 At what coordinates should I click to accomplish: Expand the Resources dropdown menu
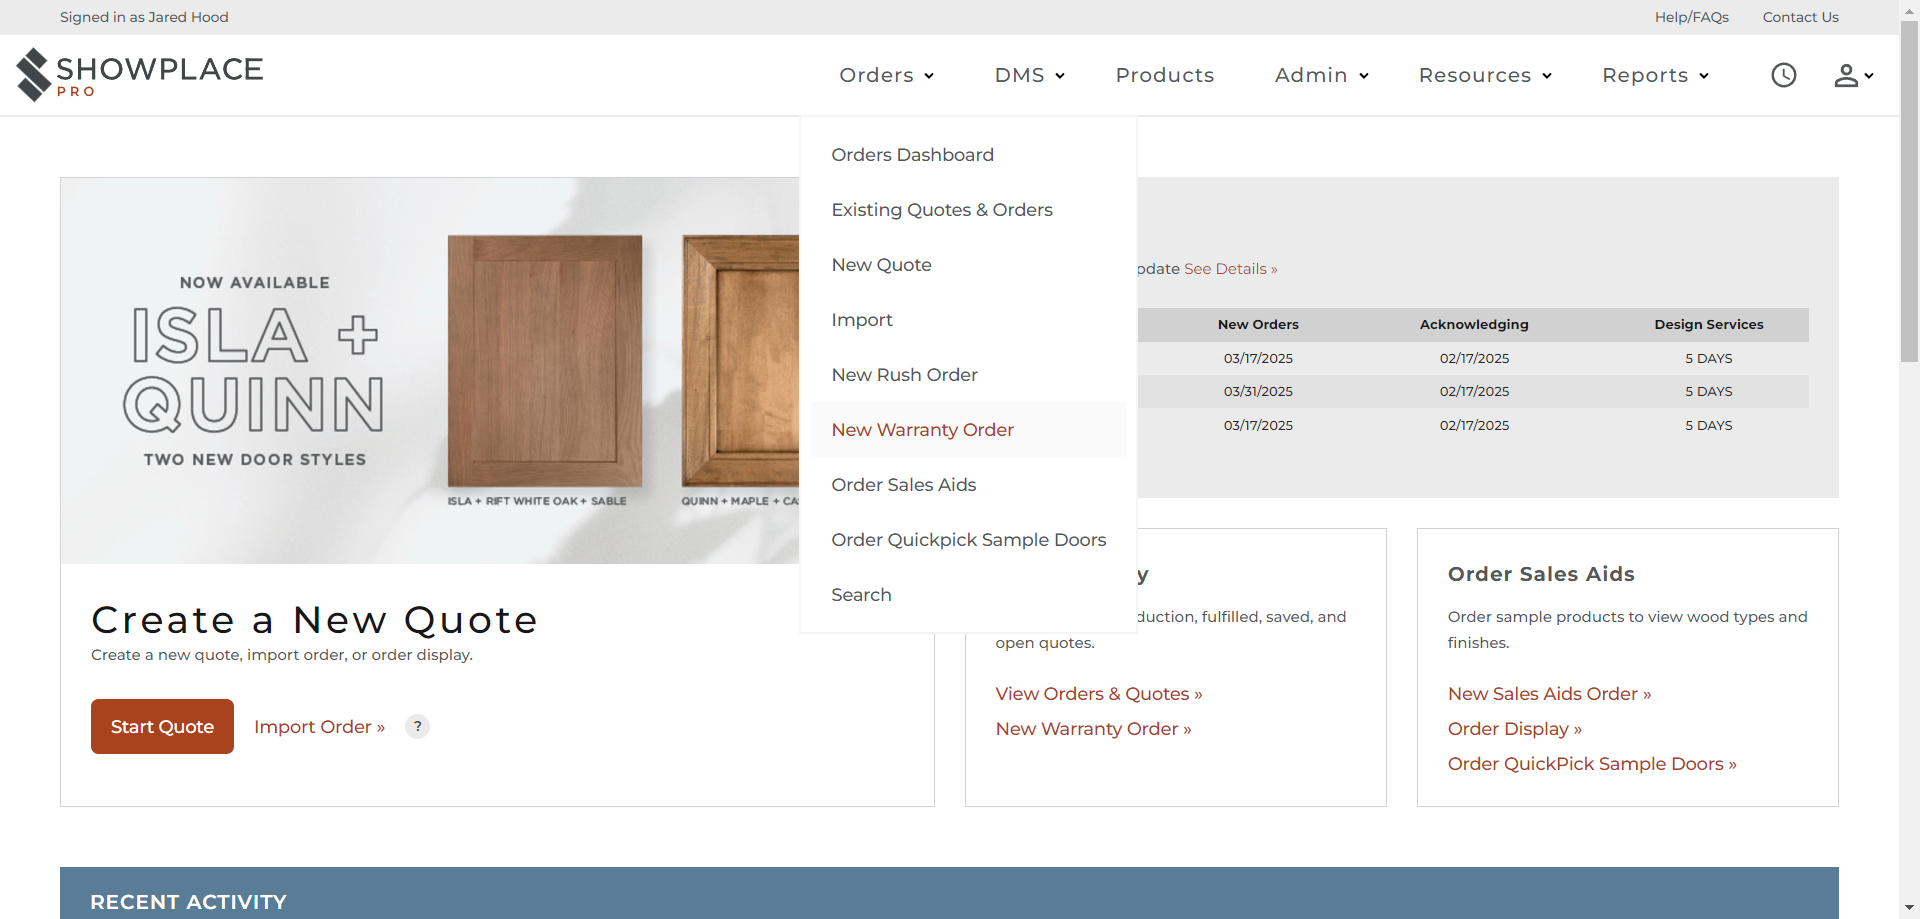click(x=1486, y=75)
